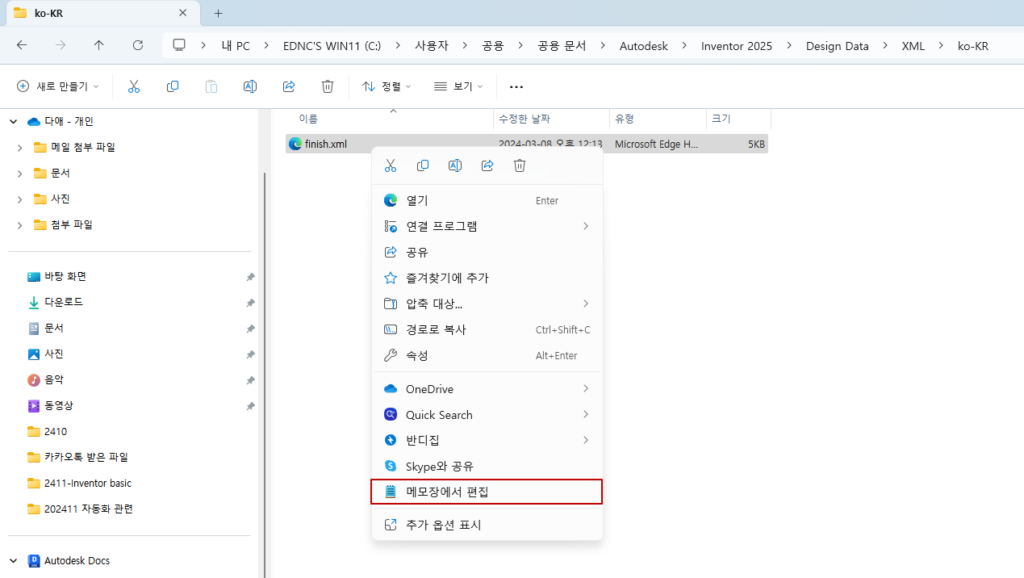Viewport: 1024px width, 578px height.
Task: Collapse the 다애 - 개인 tree node
Action: (x=14, y=121)
